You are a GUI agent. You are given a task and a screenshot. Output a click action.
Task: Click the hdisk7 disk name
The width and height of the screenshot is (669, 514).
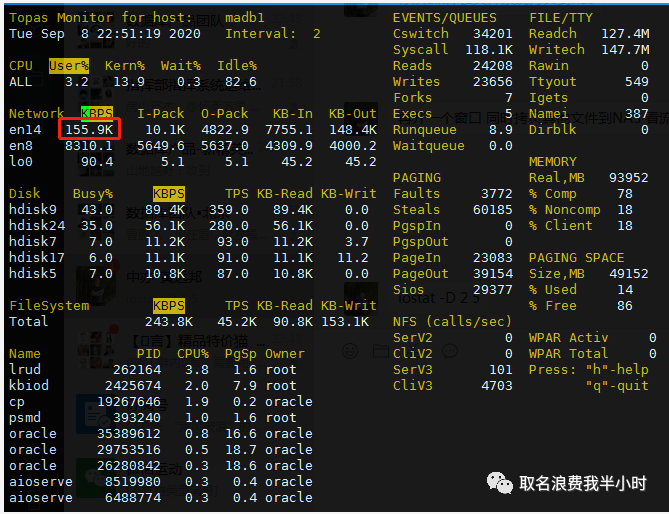(x=33, y=241)
